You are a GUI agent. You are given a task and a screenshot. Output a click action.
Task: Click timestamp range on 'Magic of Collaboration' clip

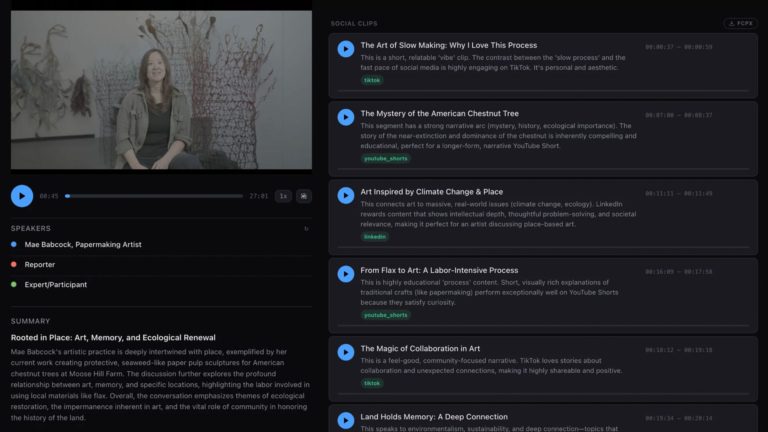click(x=678, y=350)
